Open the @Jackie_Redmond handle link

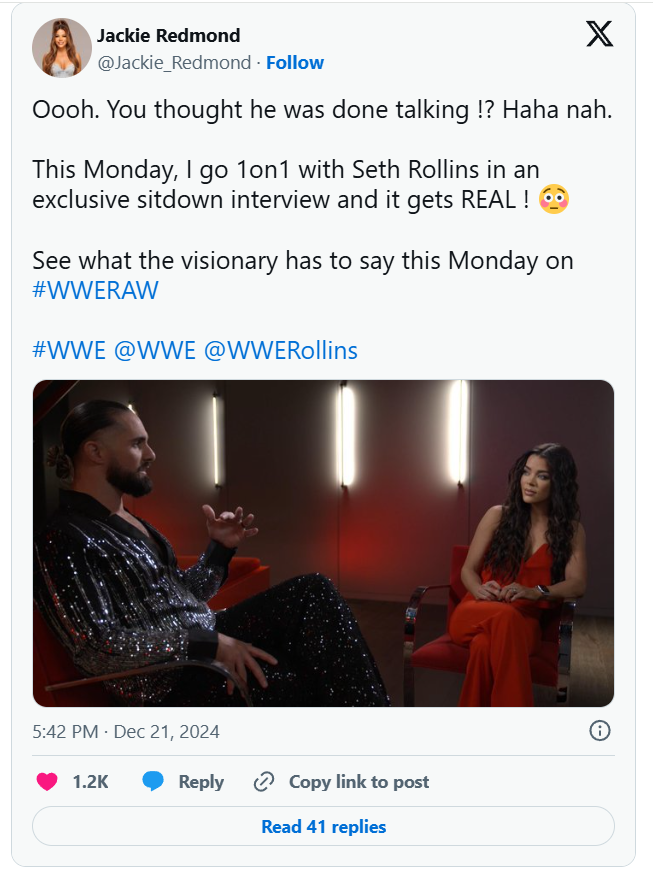174,63
